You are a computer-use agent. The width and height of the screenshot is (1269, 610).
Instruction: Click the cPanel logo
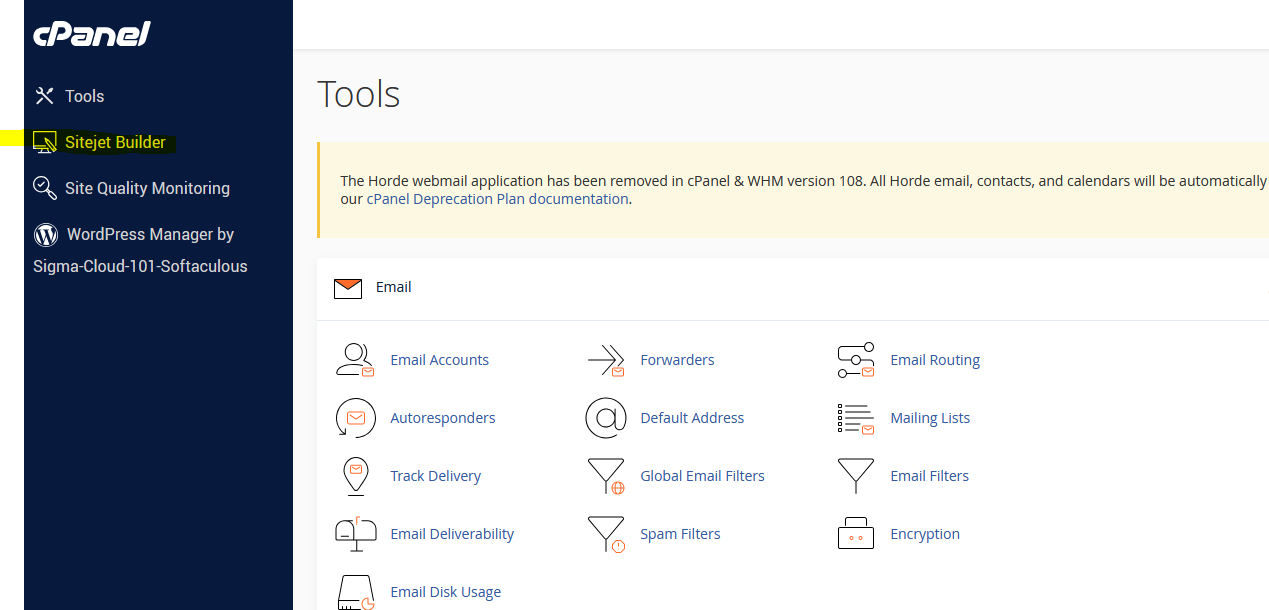click(92, 35)
